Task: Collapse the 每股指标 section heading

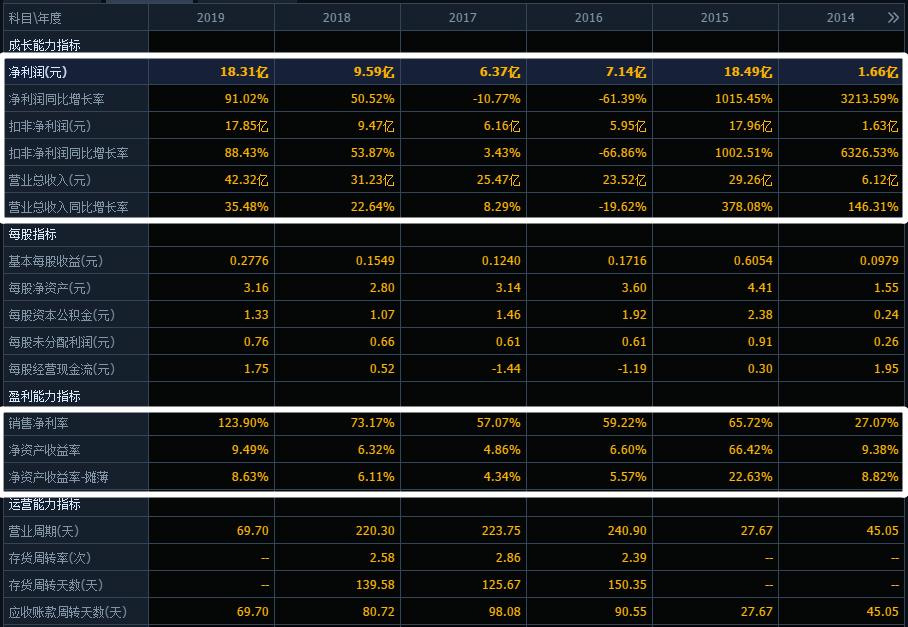Action: [32, 234]
